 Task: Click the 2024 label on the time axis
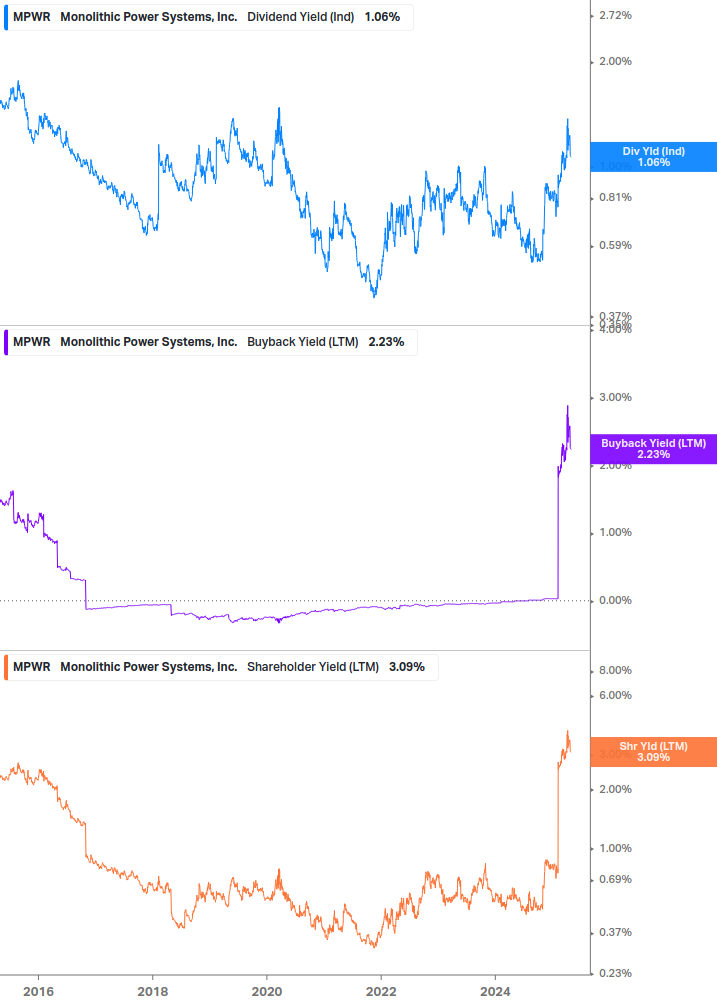pyautogui.click(x=495, y=992)
